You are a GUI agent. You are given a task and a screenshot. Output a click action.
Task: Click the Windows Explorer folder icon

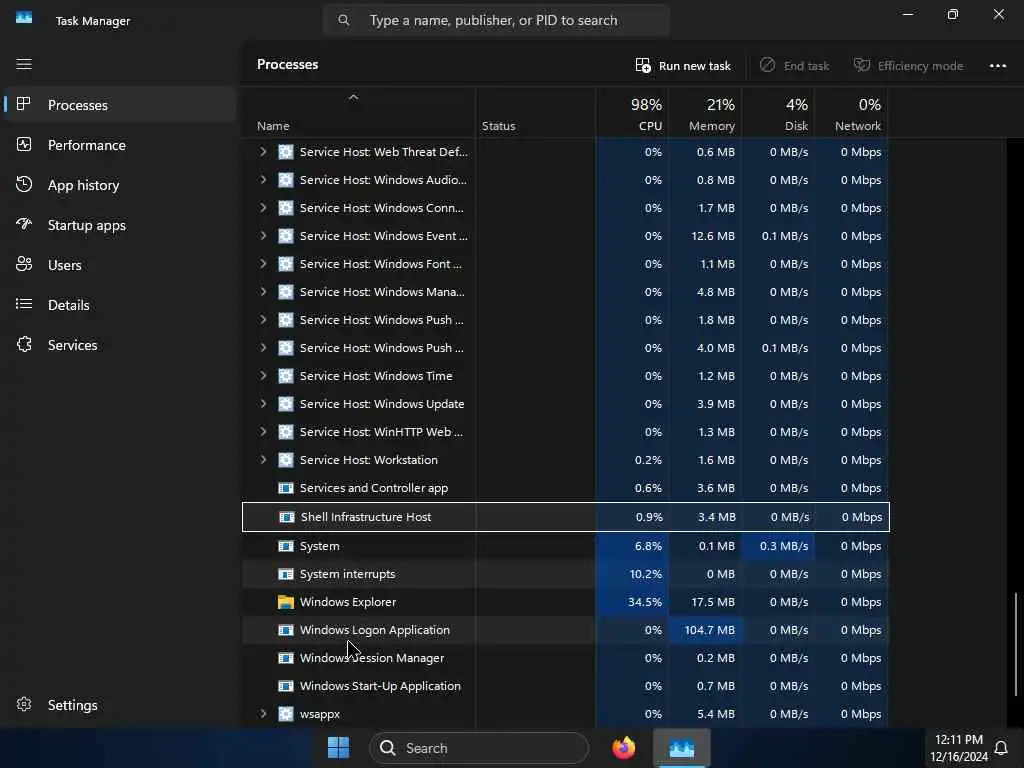[x=285, y=602]
